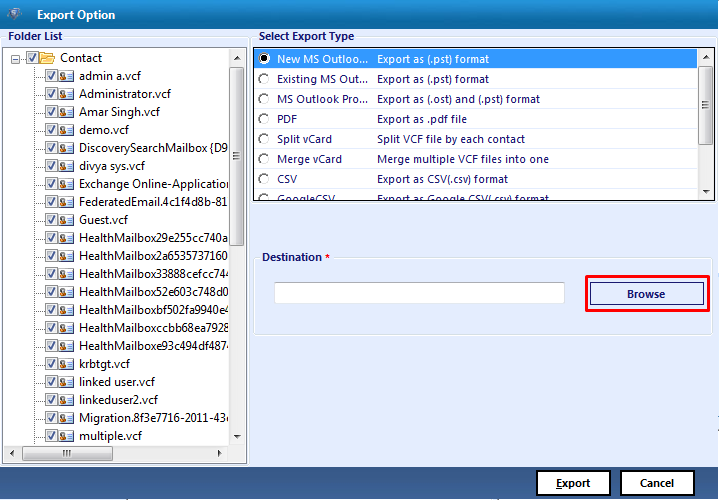Click contact card icon beside HealthMailbox52e603c748d0

66,292
